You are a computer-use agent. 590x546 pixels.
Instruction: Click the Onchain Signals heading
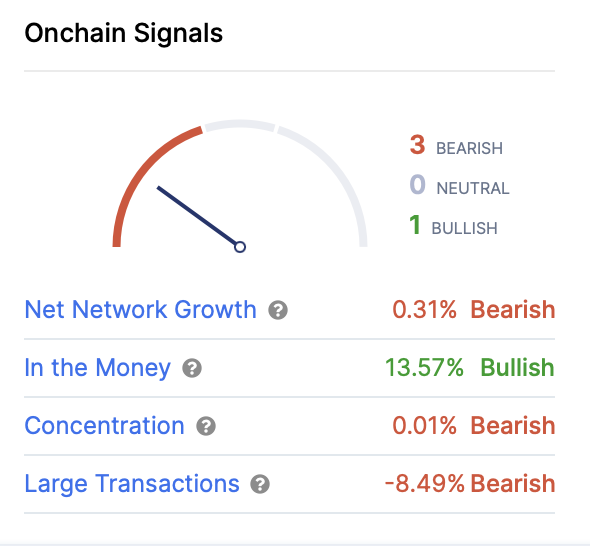[124, 33]
